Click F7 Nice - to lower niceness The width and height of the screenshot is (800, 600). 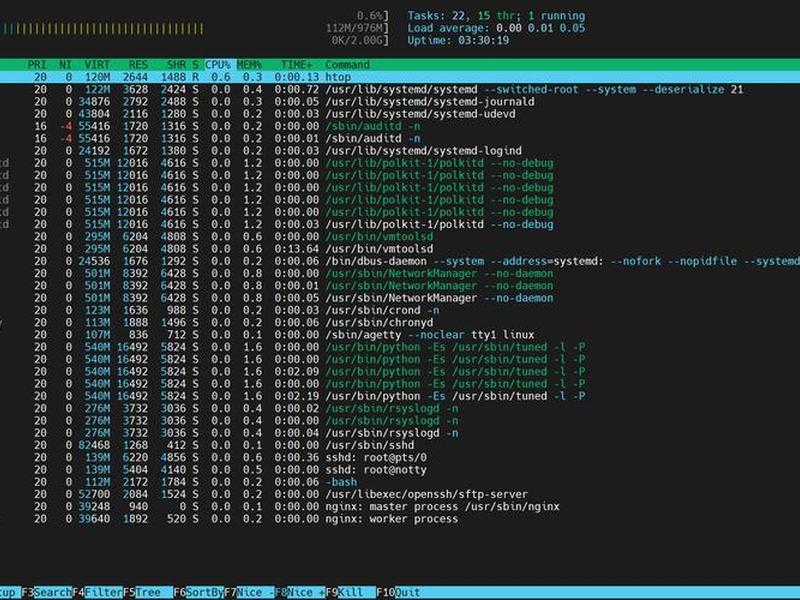[249, 592]
